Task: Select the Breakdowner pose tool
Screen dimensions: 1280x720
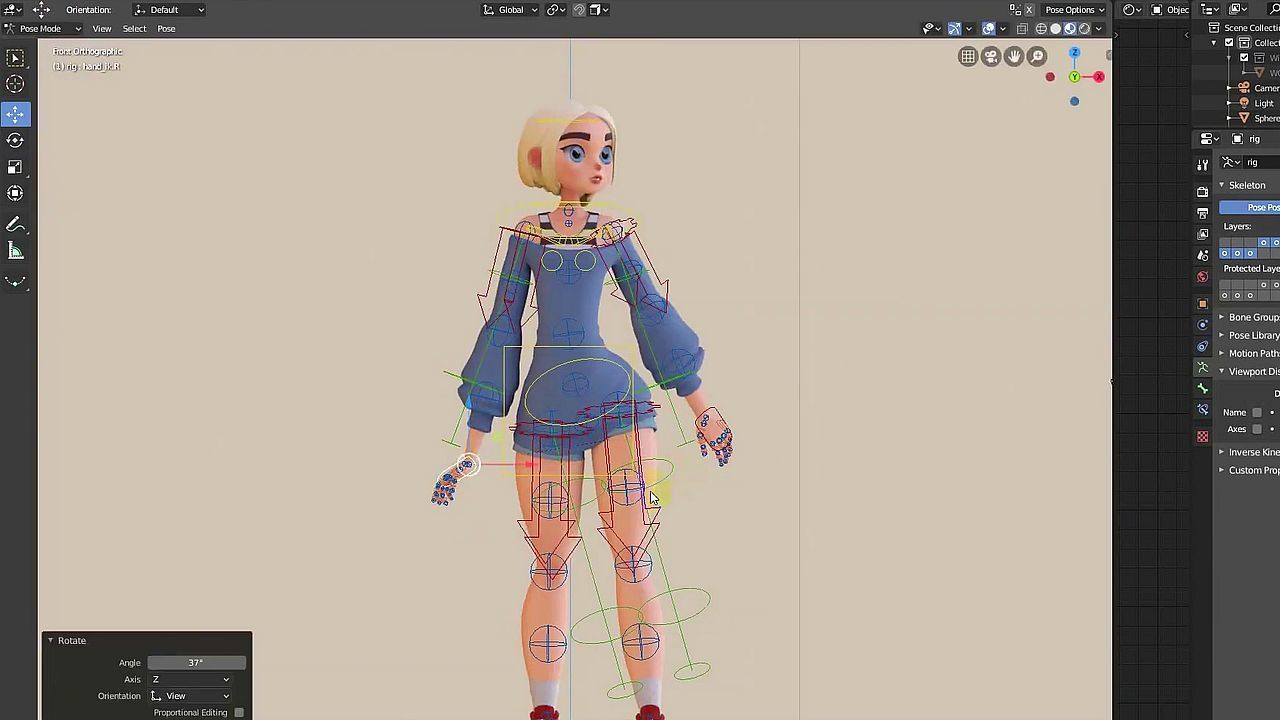Action: [15, 281]
